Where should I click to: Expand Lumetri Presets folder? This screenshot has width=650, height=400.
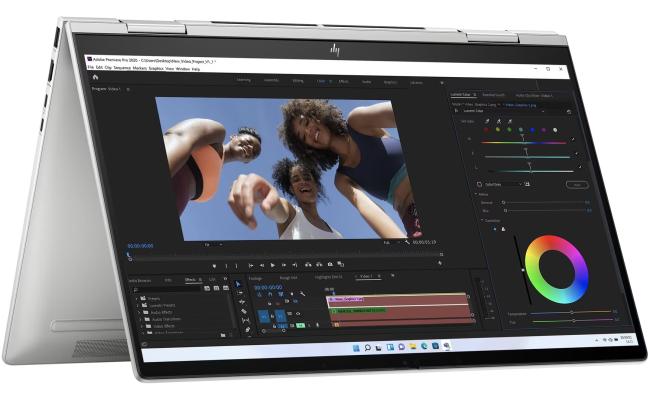[139, 305]
